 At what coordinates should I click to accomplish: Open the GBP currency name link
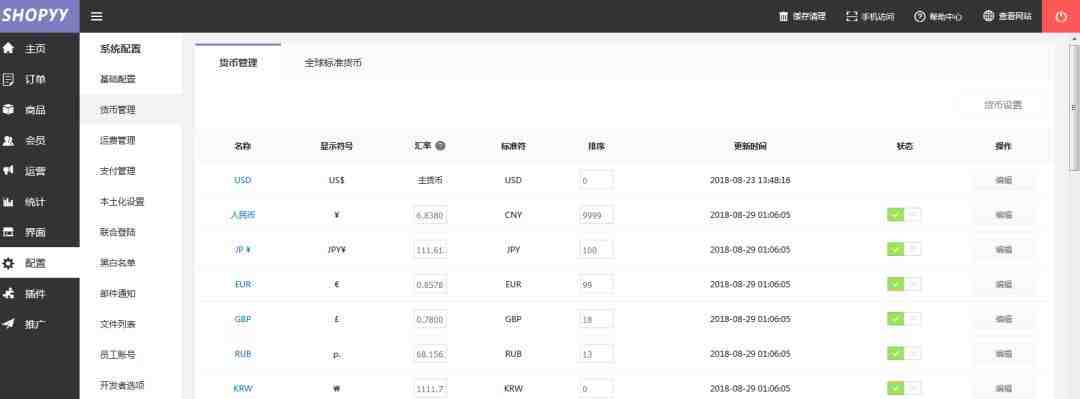242,319
